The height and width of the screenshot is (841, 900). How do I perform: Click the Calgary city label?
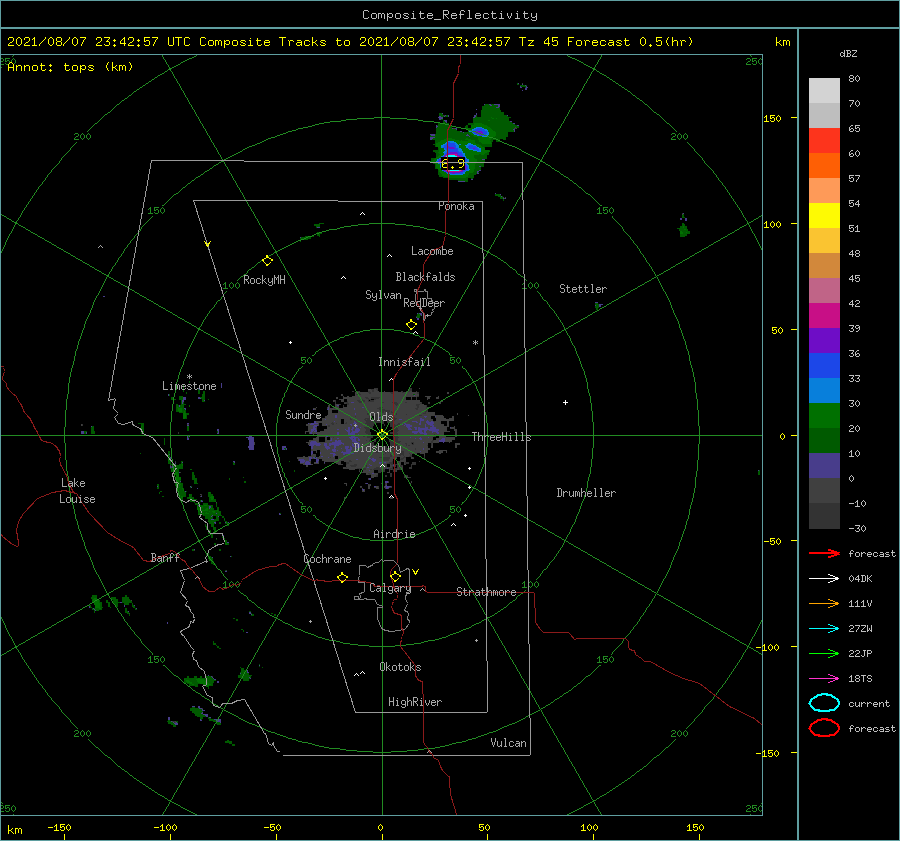pyautogui.click(x=390, y=588)
